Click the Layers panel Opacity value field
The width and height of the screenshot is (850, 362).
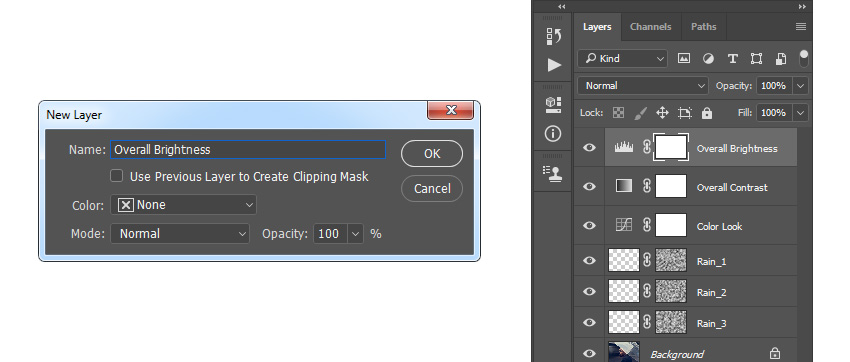pyautogui.click(x=775, y=86)
